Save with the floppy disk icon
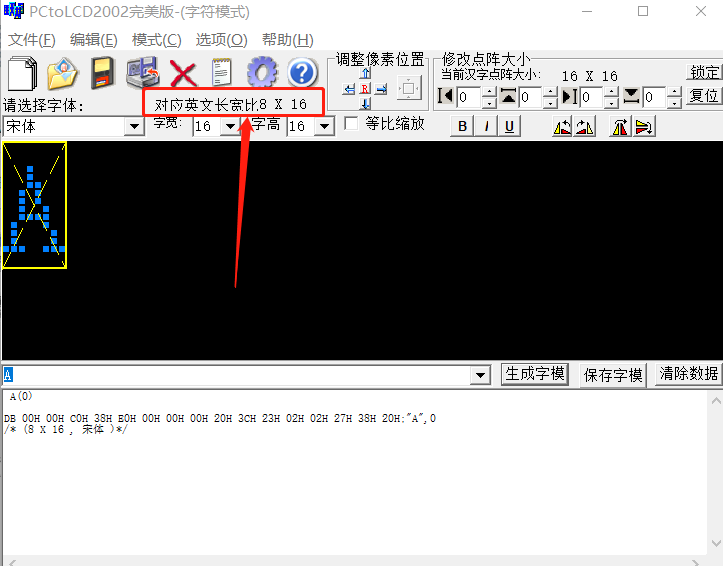The width and height of the screenshot is (723, 566). click(102, 73)
